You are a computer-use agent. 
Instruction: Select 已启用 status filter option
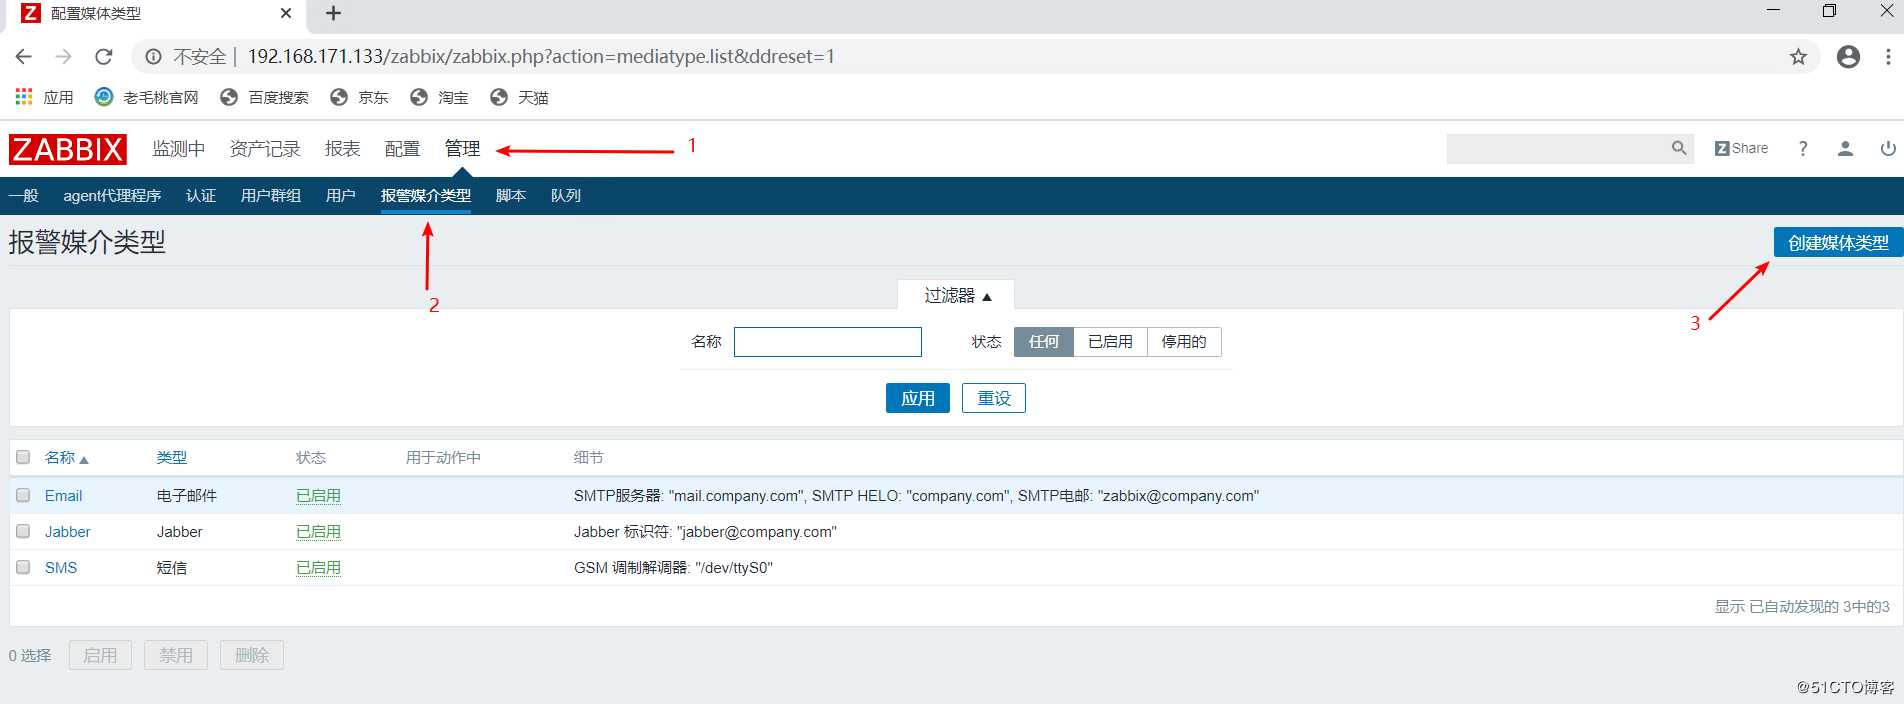pos(1110,342)
